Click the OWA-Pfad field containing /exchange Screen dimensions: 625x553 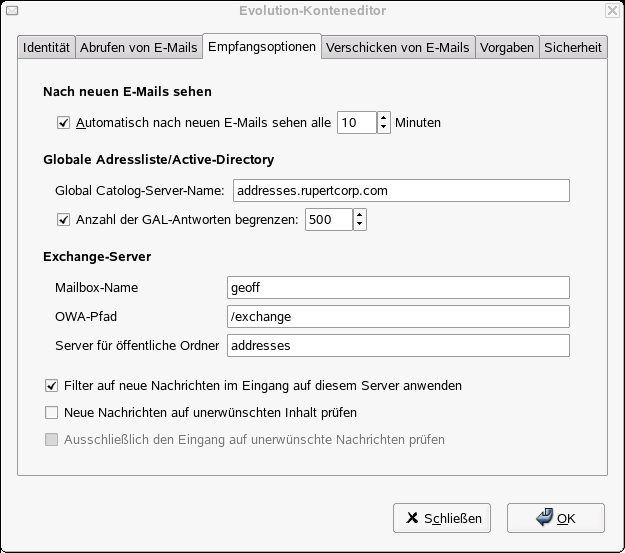pos(398,317)
